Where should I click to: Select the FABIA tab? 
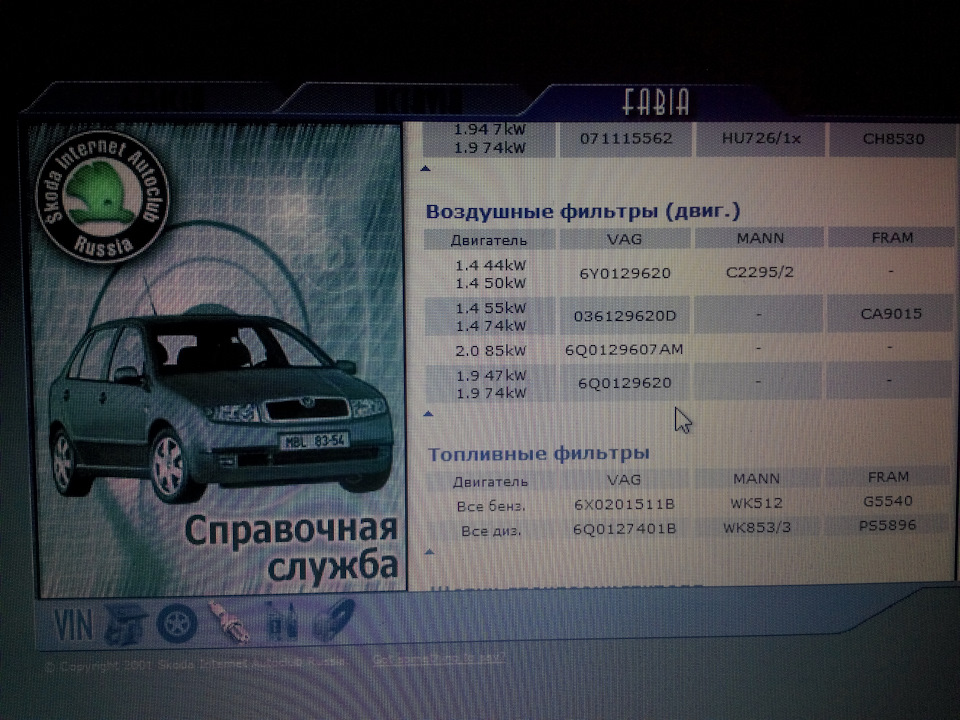[656, 102]
